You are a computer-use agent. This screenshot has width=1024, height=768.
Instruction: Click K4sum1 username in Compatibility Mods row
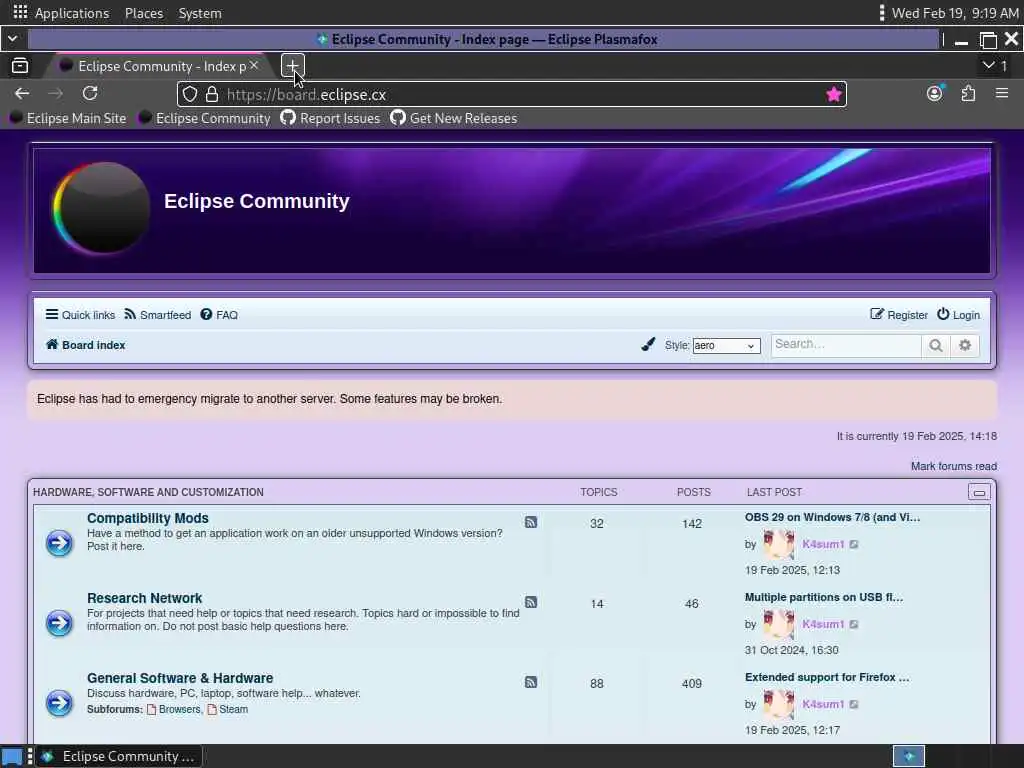coord(823,544)
